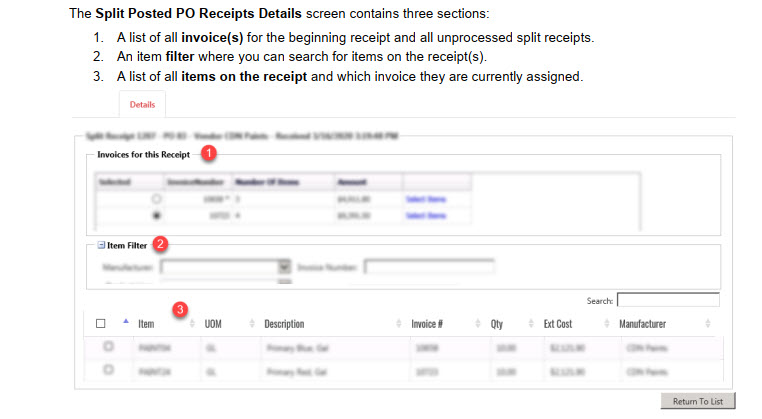Open the Manufacturer dropdown list
The width and height of the screenshot is (762, 419).
click(284, 267)
